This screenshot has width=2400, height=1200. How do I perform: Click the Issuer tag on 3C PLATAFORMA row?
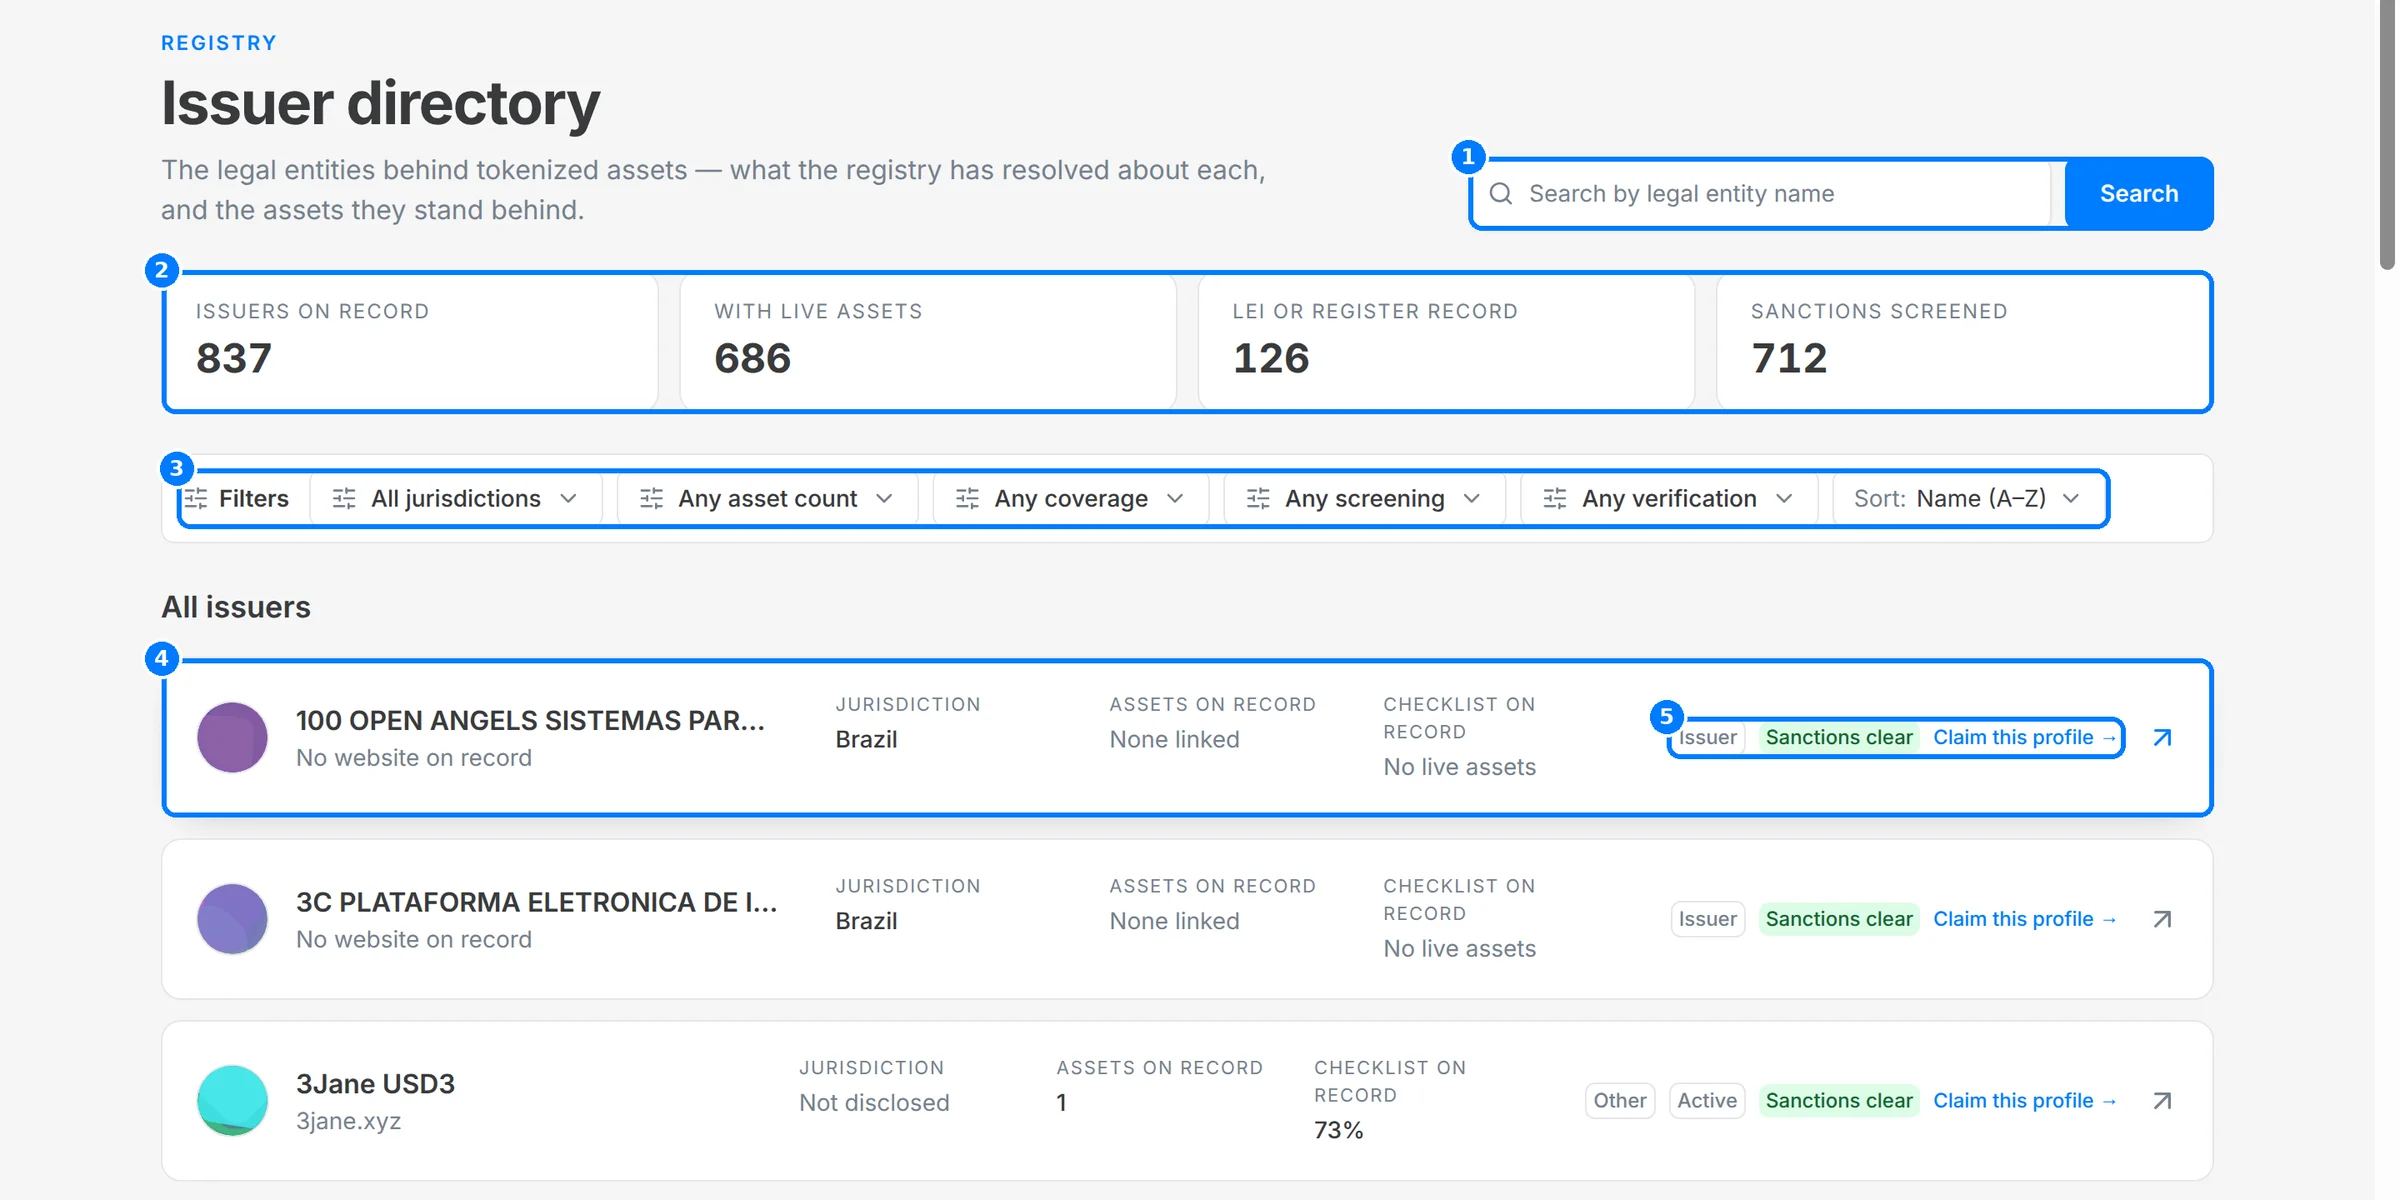point(1708,919)
